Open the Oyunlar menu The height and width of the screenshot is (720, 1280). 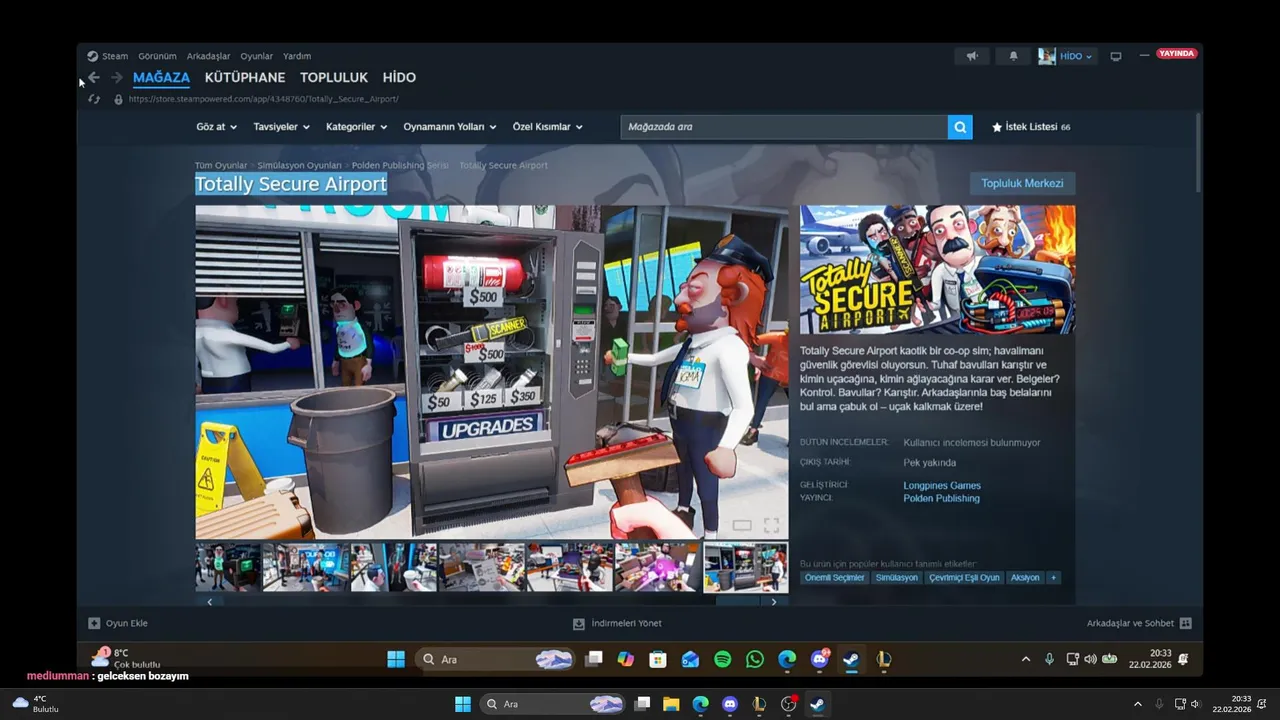pos(257,56)
